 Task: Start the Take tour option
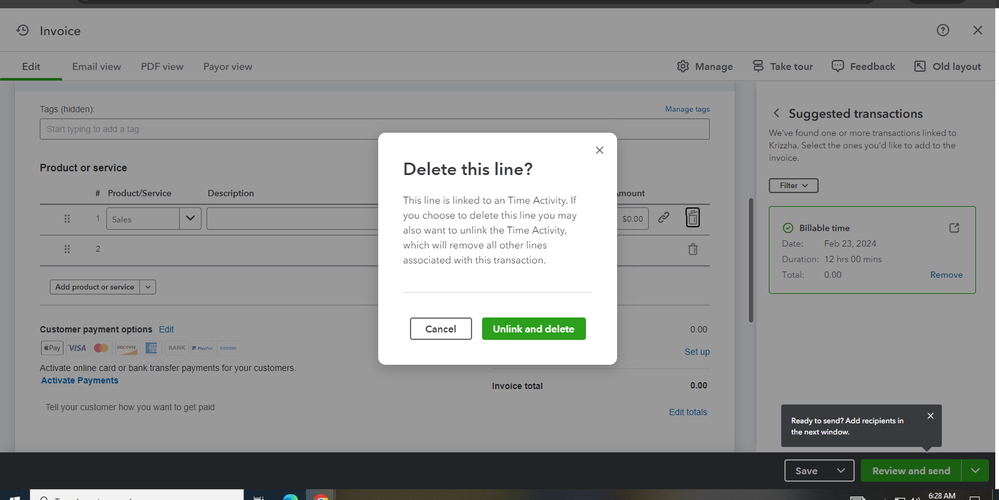[782, 66]
